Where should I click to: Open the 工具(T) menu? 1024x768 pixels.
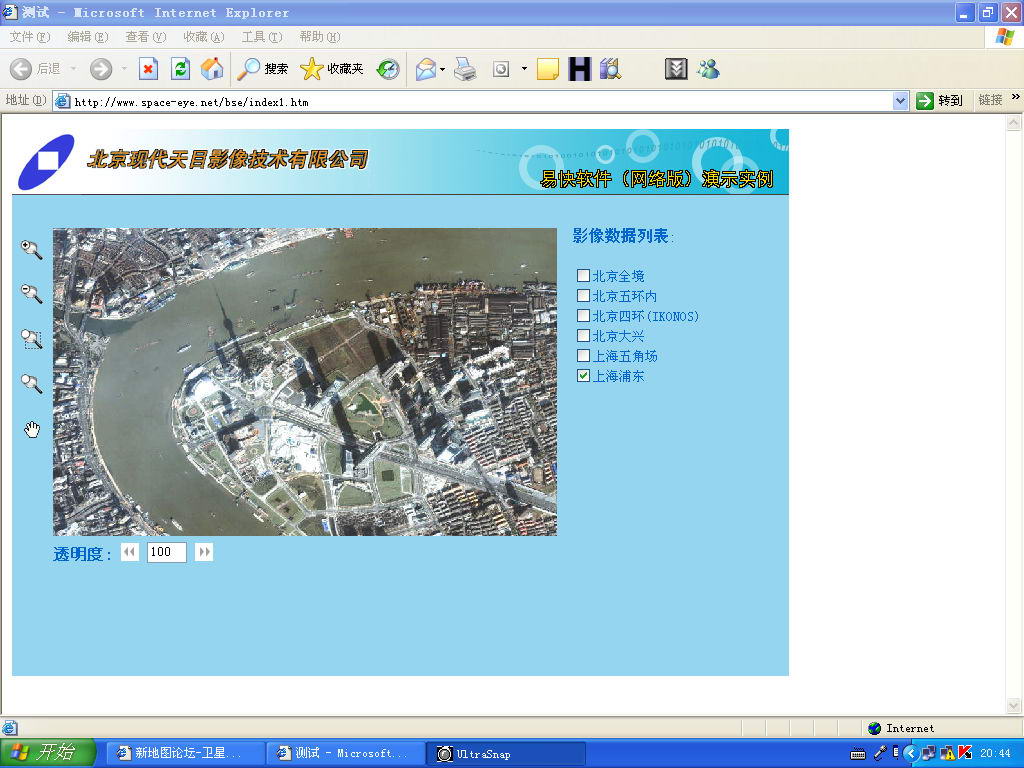[261, 37]
